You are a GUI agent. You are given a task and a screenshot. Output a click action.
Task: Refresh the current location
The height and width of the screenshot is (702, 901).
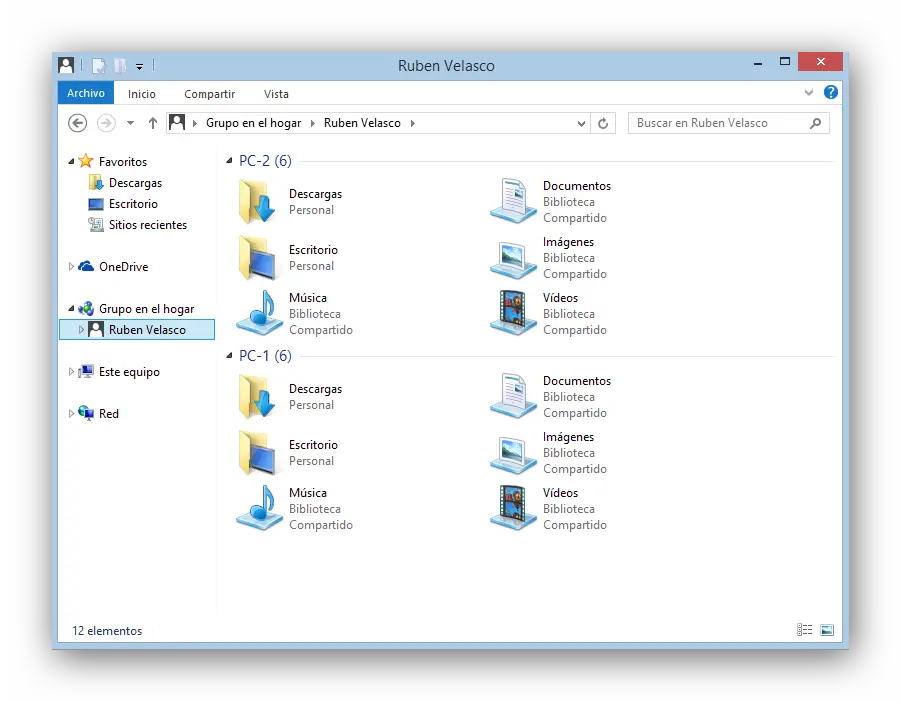pyautogui.click(x=603, y=124)
